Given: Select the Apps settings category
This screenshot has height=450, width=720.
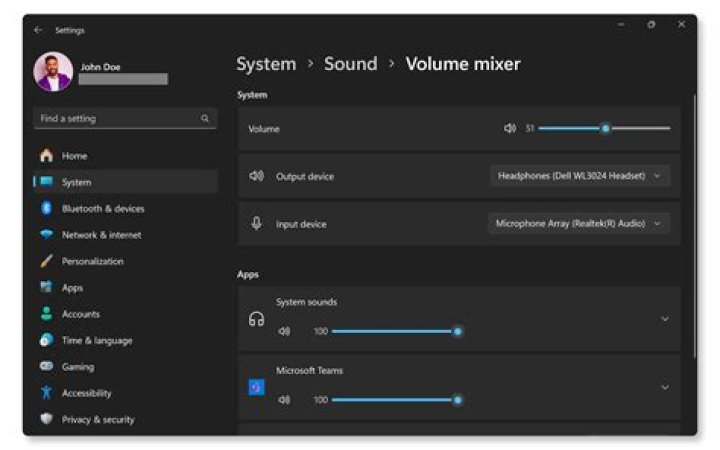Looking at the screenshot, I should [72, 288].
